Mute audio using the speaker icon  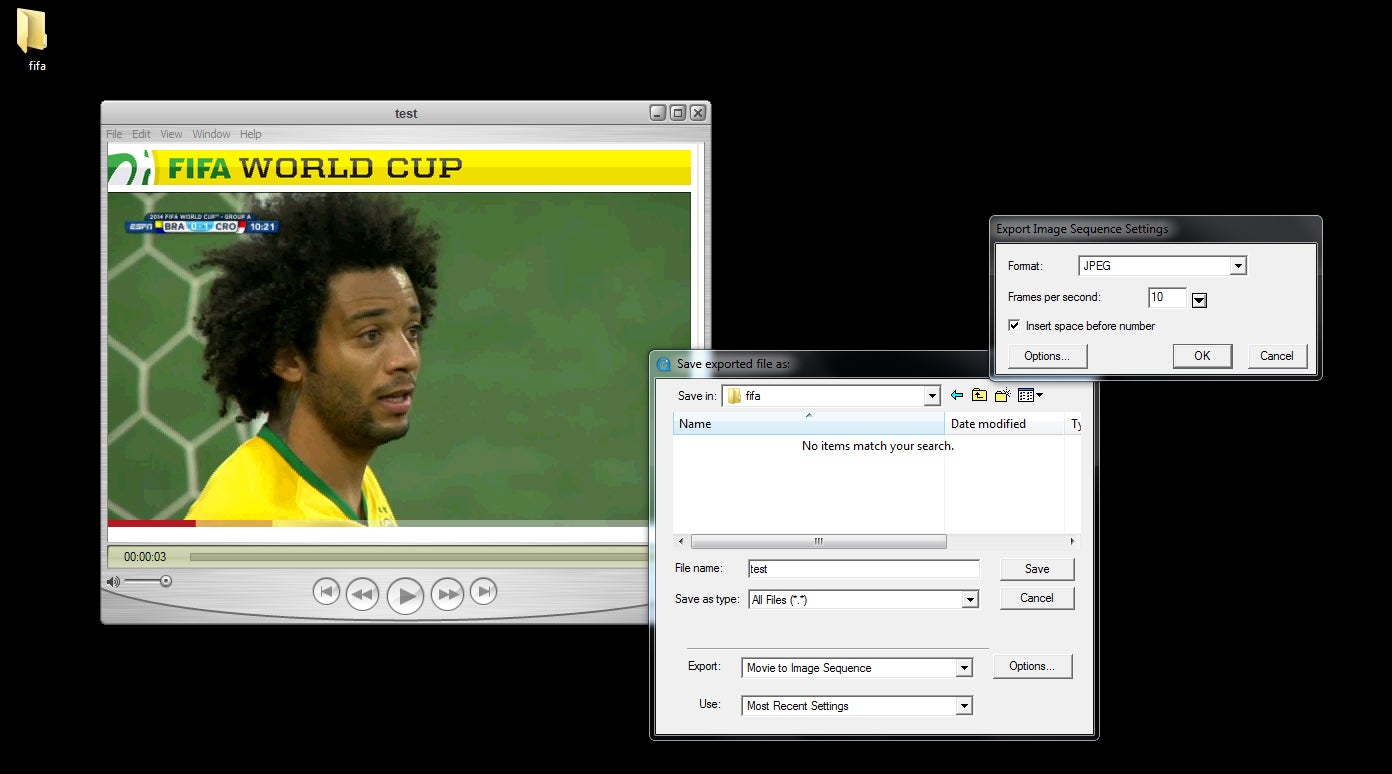click(113, 581)
